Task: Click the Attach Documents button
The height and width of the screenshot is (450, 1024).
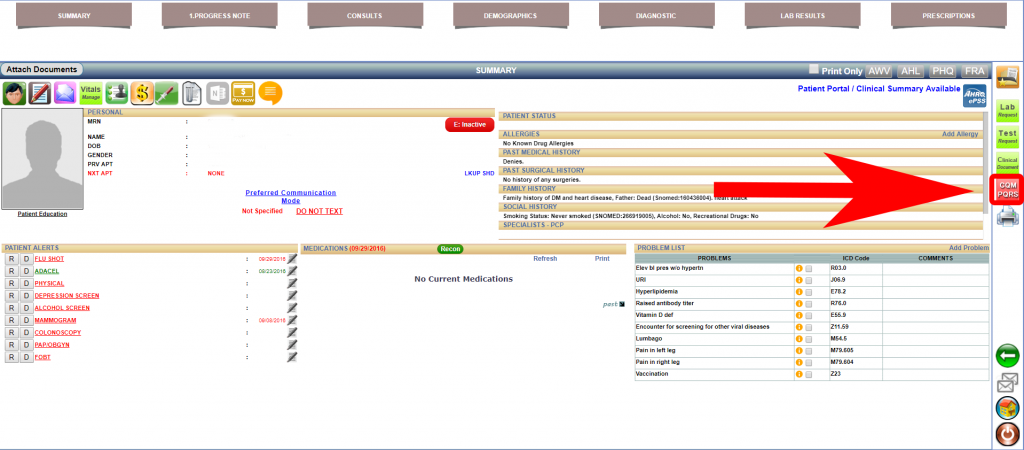Action: [42, 70]
